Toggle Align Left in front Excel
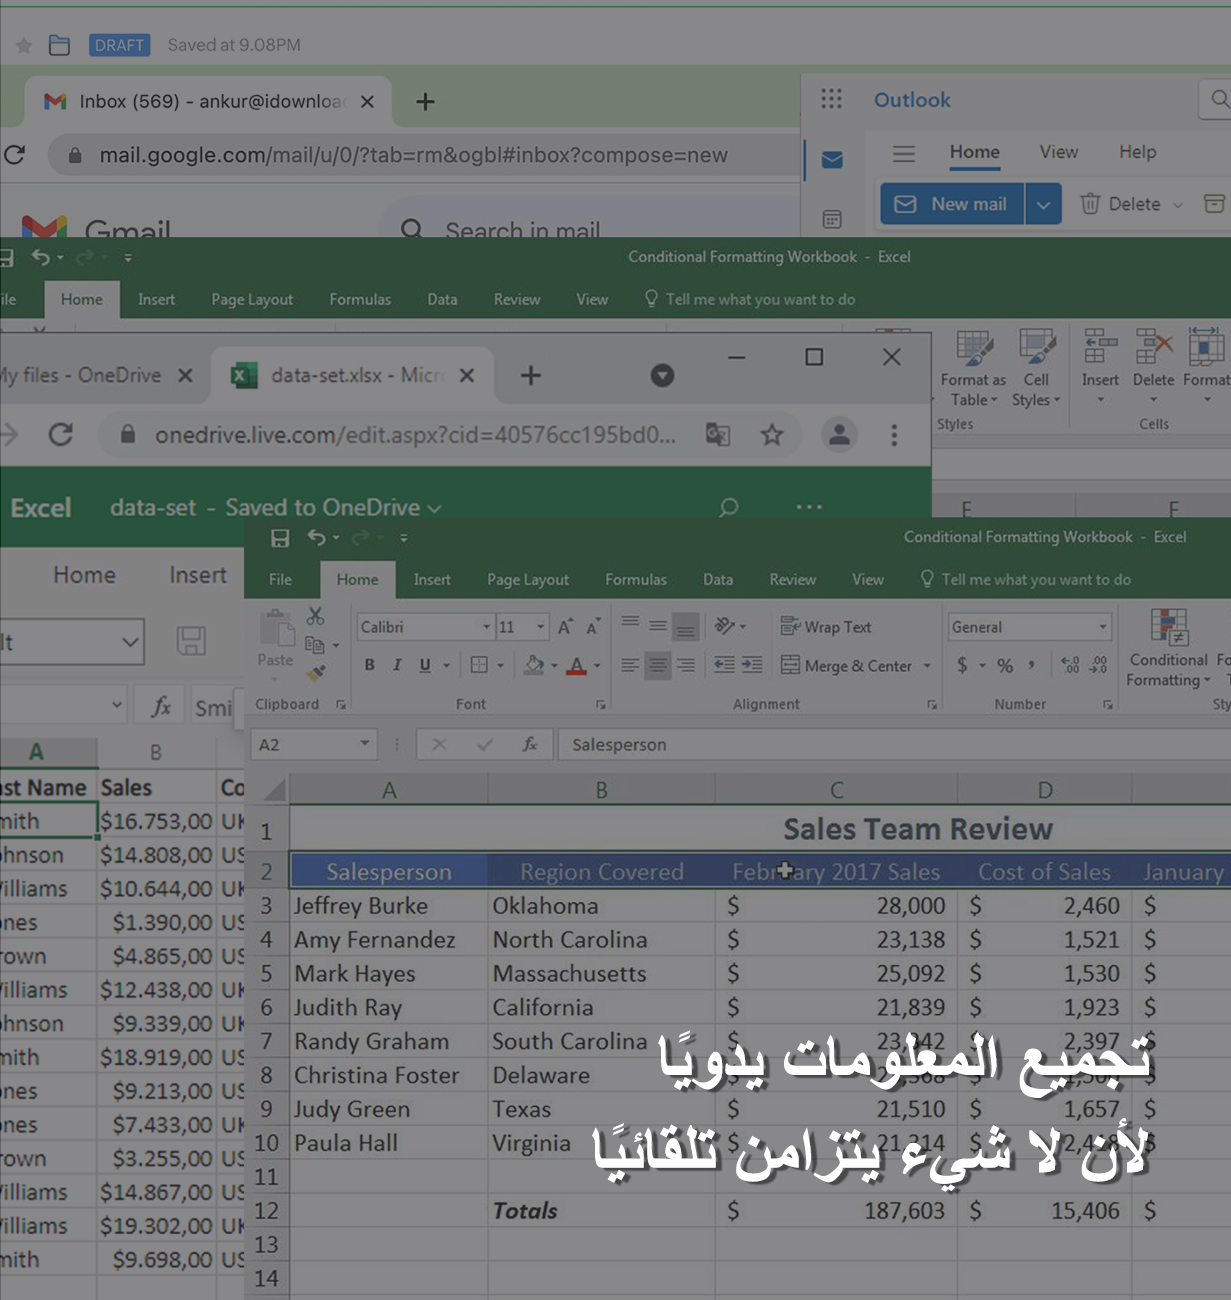 point(629,665)
